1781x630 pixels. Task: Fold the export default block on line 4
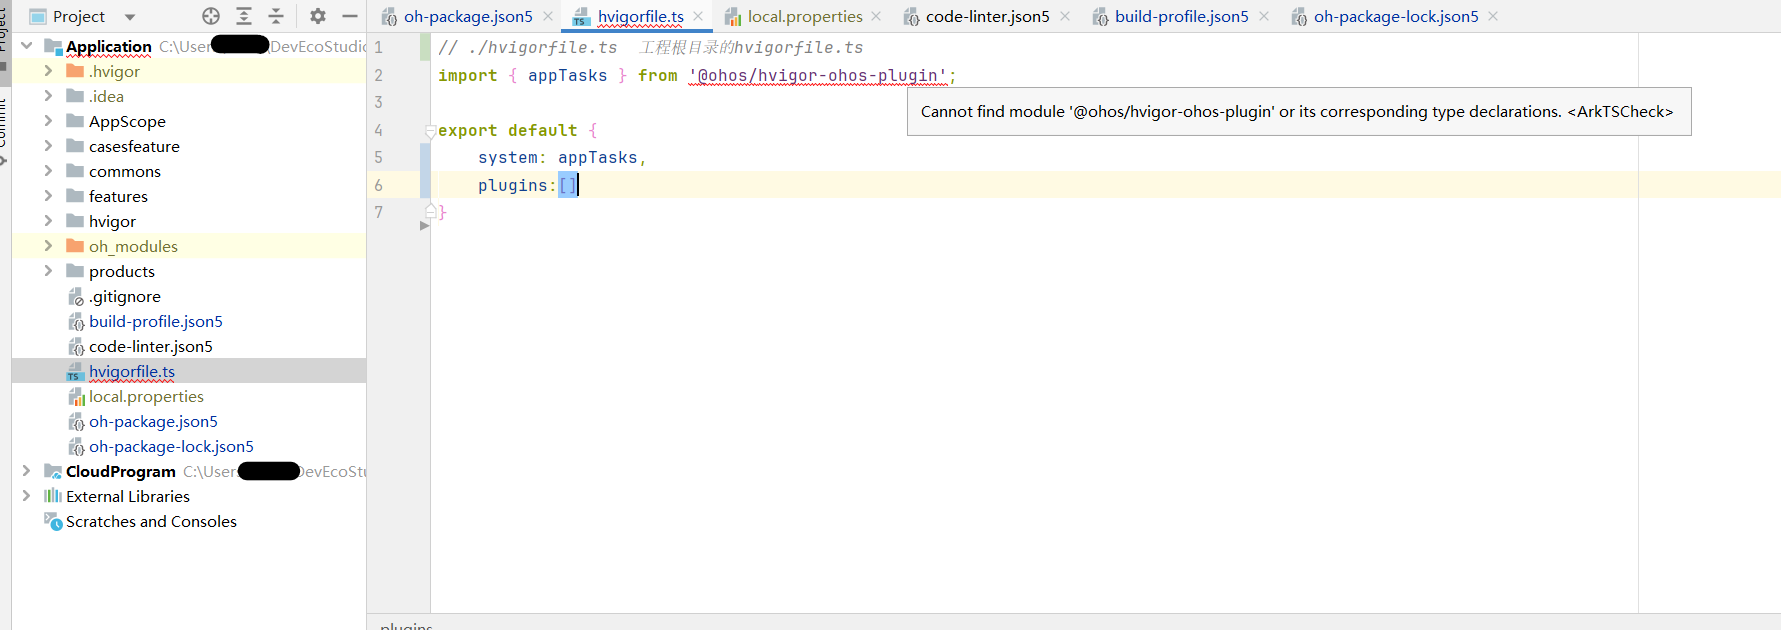click(x=431, y=131)
